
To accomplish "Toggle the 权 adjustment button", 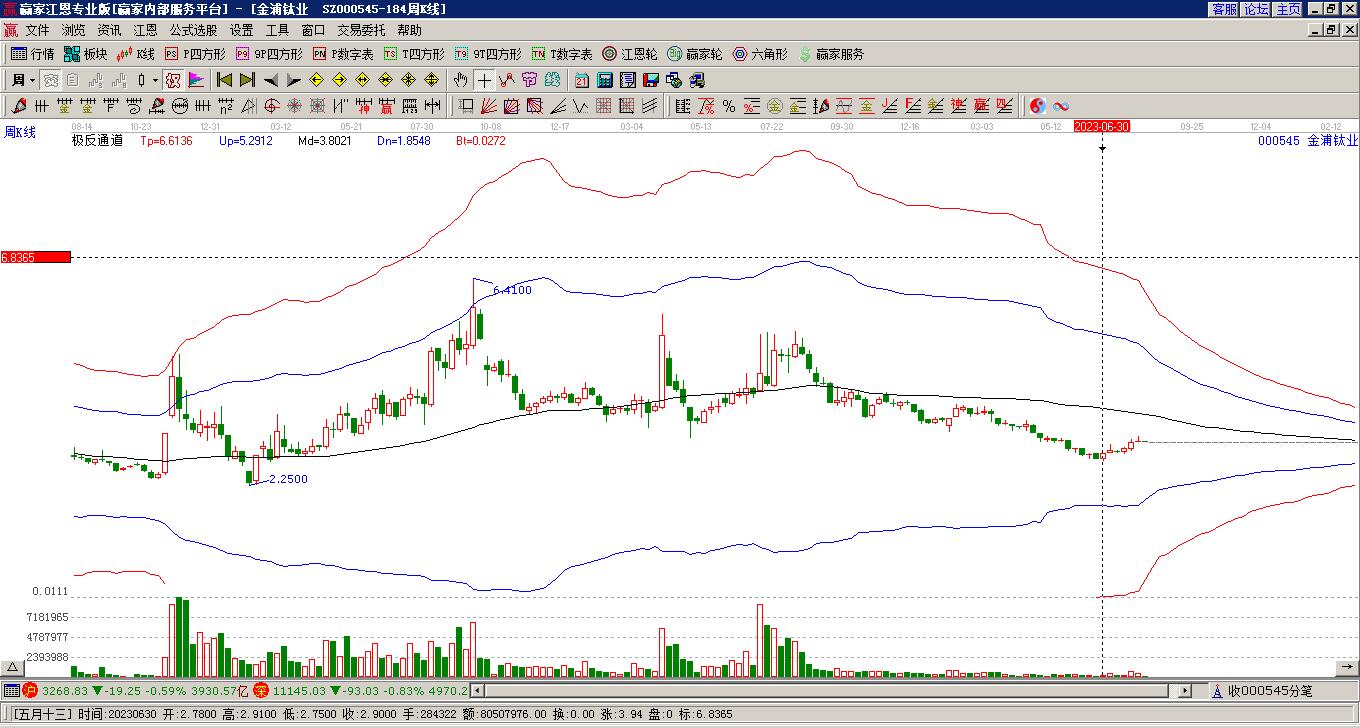I will (172, 80).
